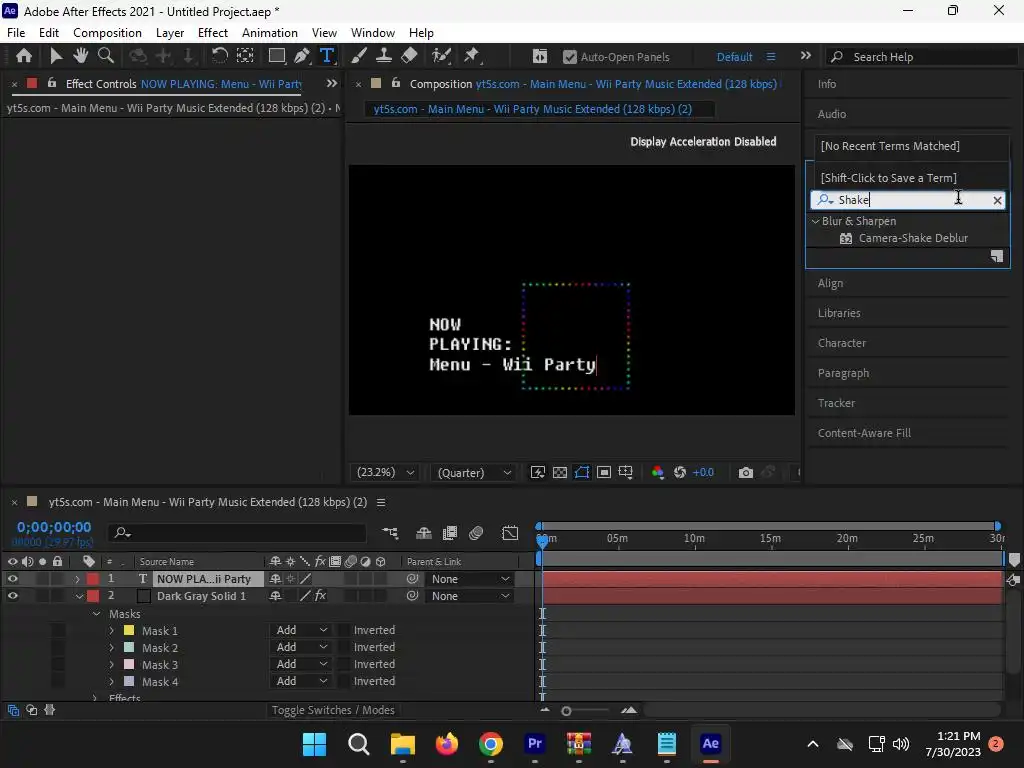Select the Eraser tool
Image resolution: width=1024 pixels, height=768 pixels.
coord(409,56)
